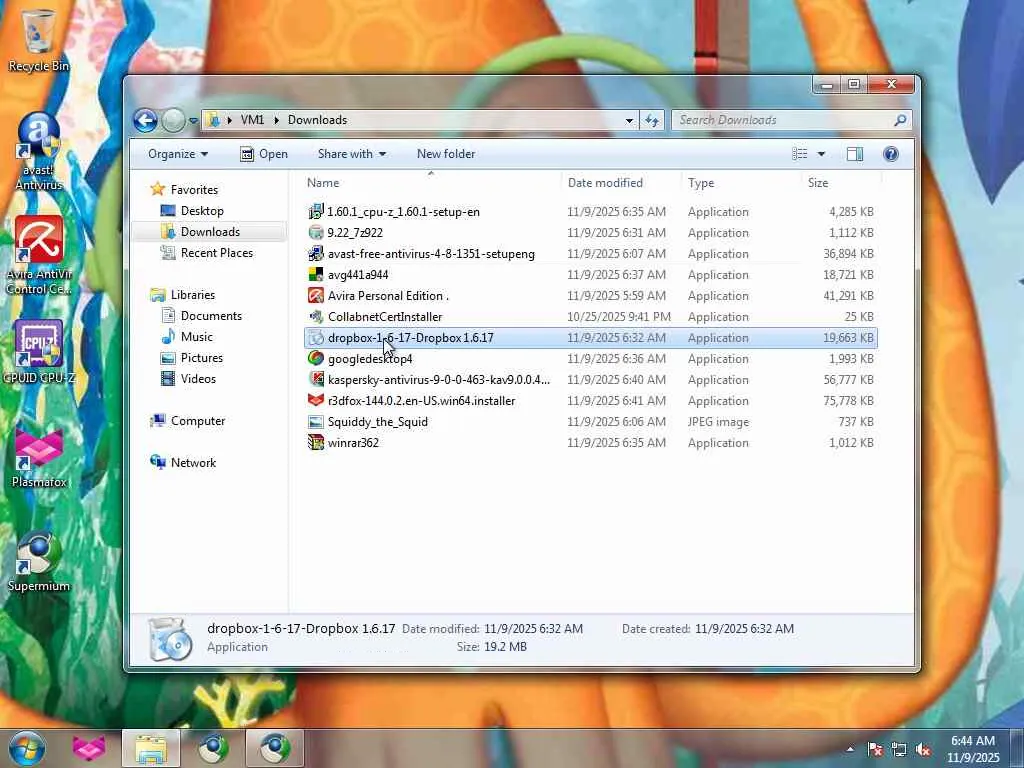Screen dimensions: 1024x768
Task: Click the dropbox-1-6-17-Dropbox 1.6.17 file name
Action: click(411, 338)
